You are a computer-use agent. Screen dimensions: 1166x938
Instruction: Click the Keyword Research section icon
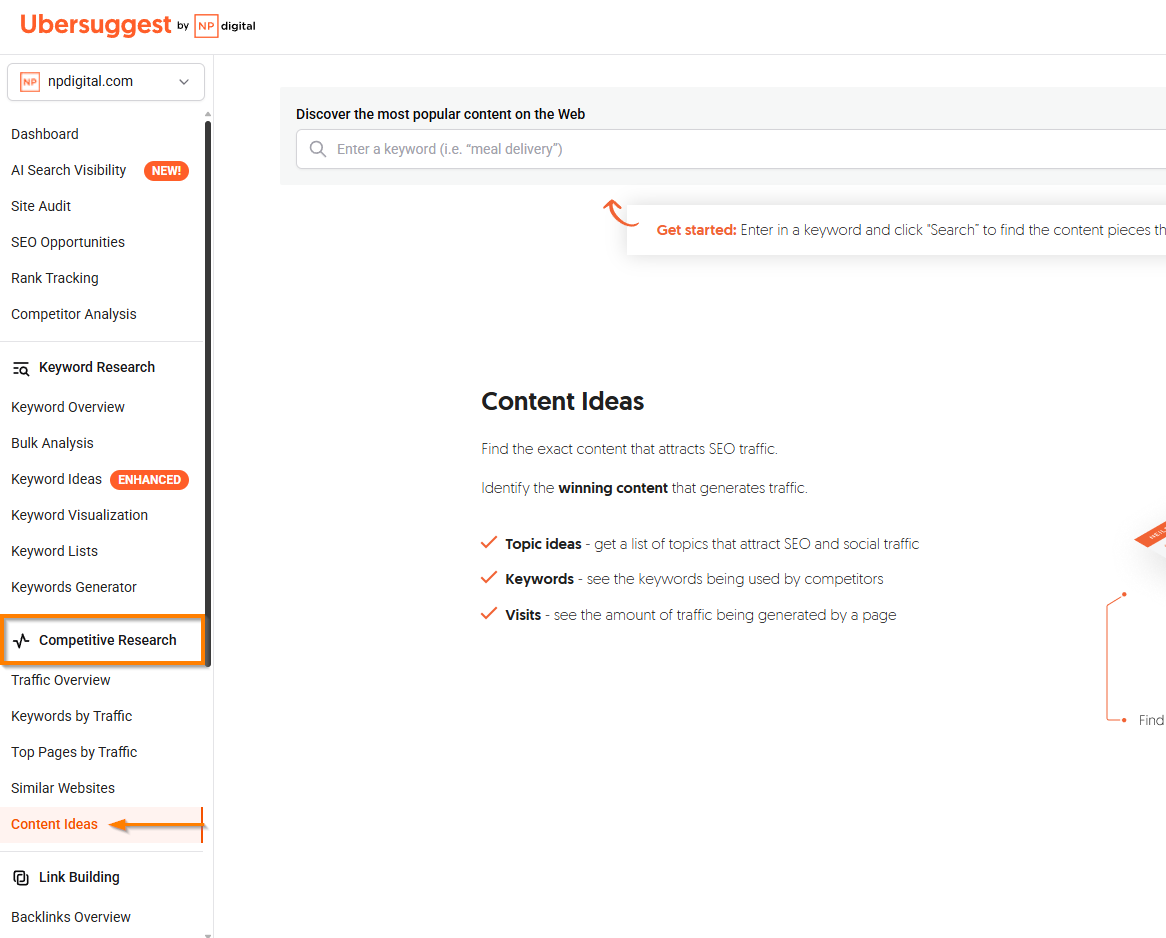click(x=21, y=368)
